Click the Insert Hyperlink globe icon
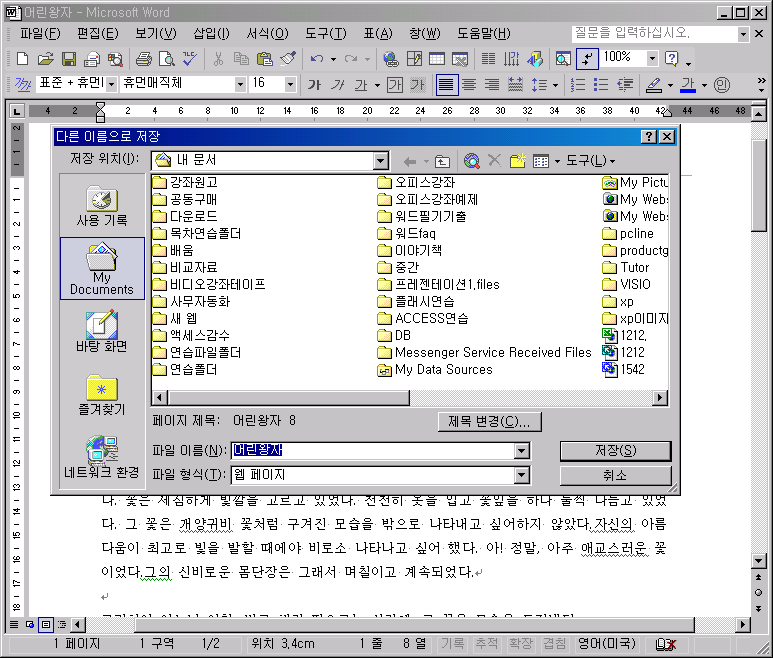 pyautogui.click(x=390, y=59)
